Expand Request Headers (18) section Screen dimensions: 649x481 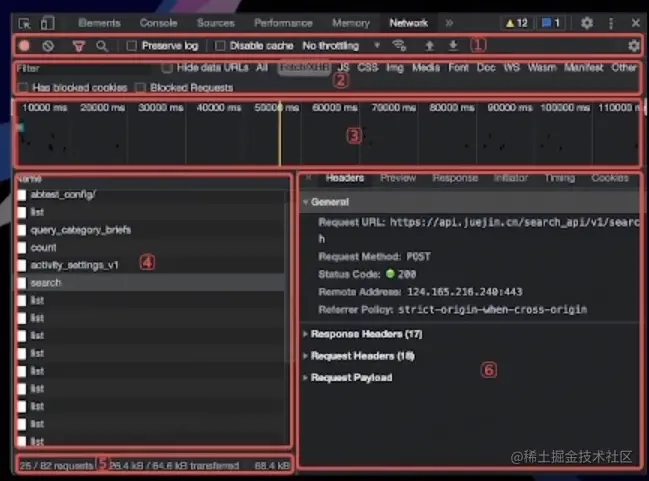358,356
